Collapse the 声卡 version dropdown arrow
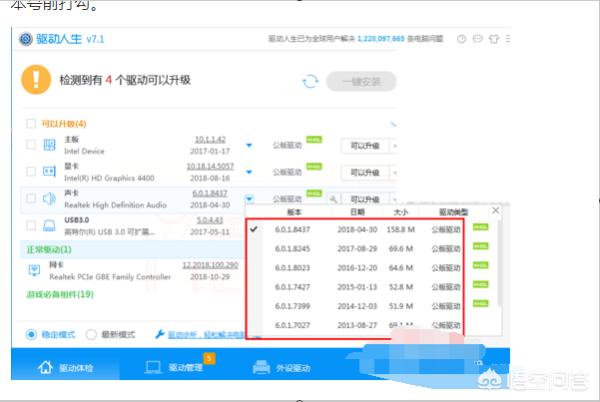600x402 pixels. 250,199
